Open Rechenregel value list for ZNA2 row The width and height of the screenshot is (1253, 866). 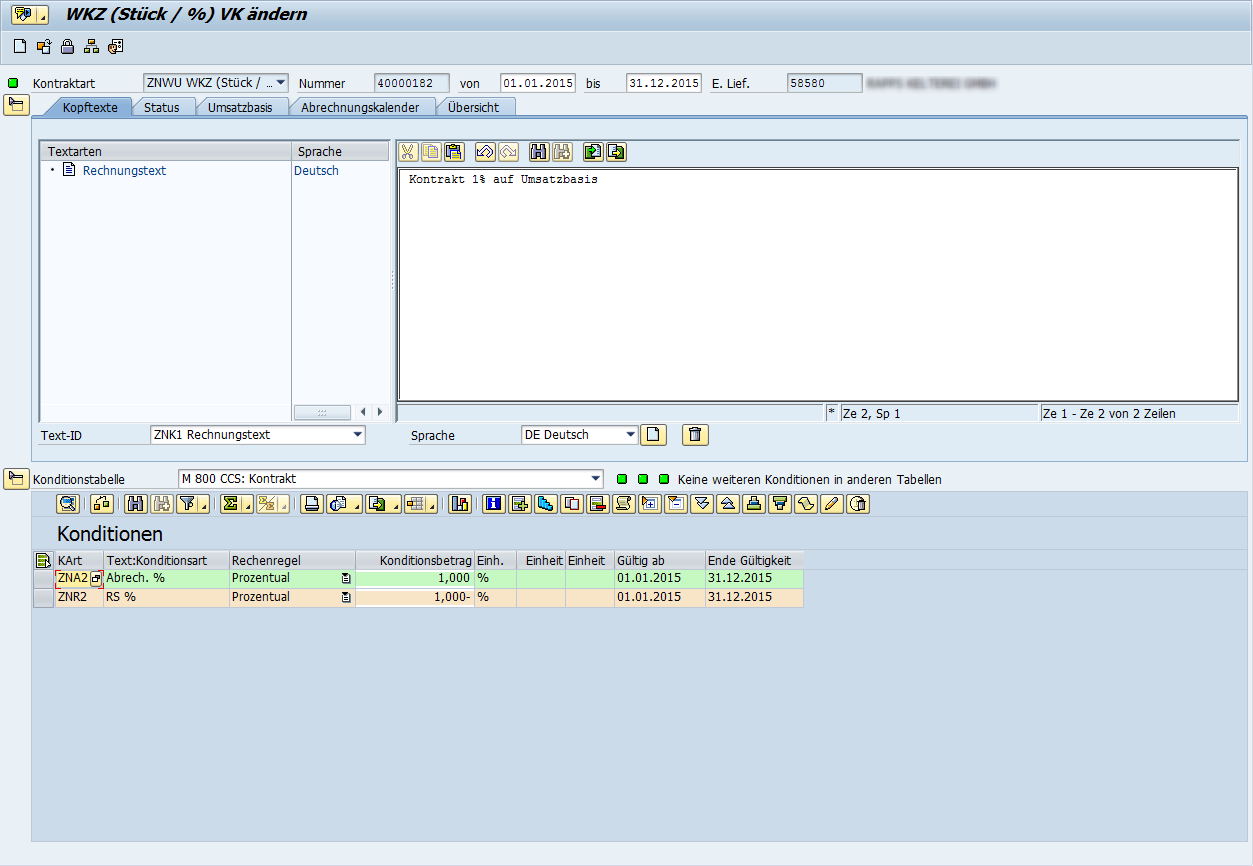[346, 579]
